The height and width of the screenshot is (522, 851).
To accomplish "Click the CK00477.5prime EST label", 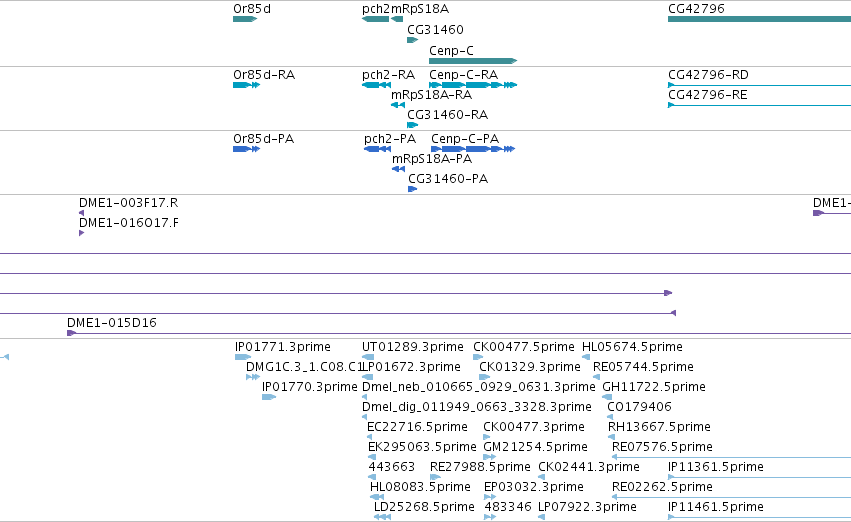I will [x=524, y=346].
